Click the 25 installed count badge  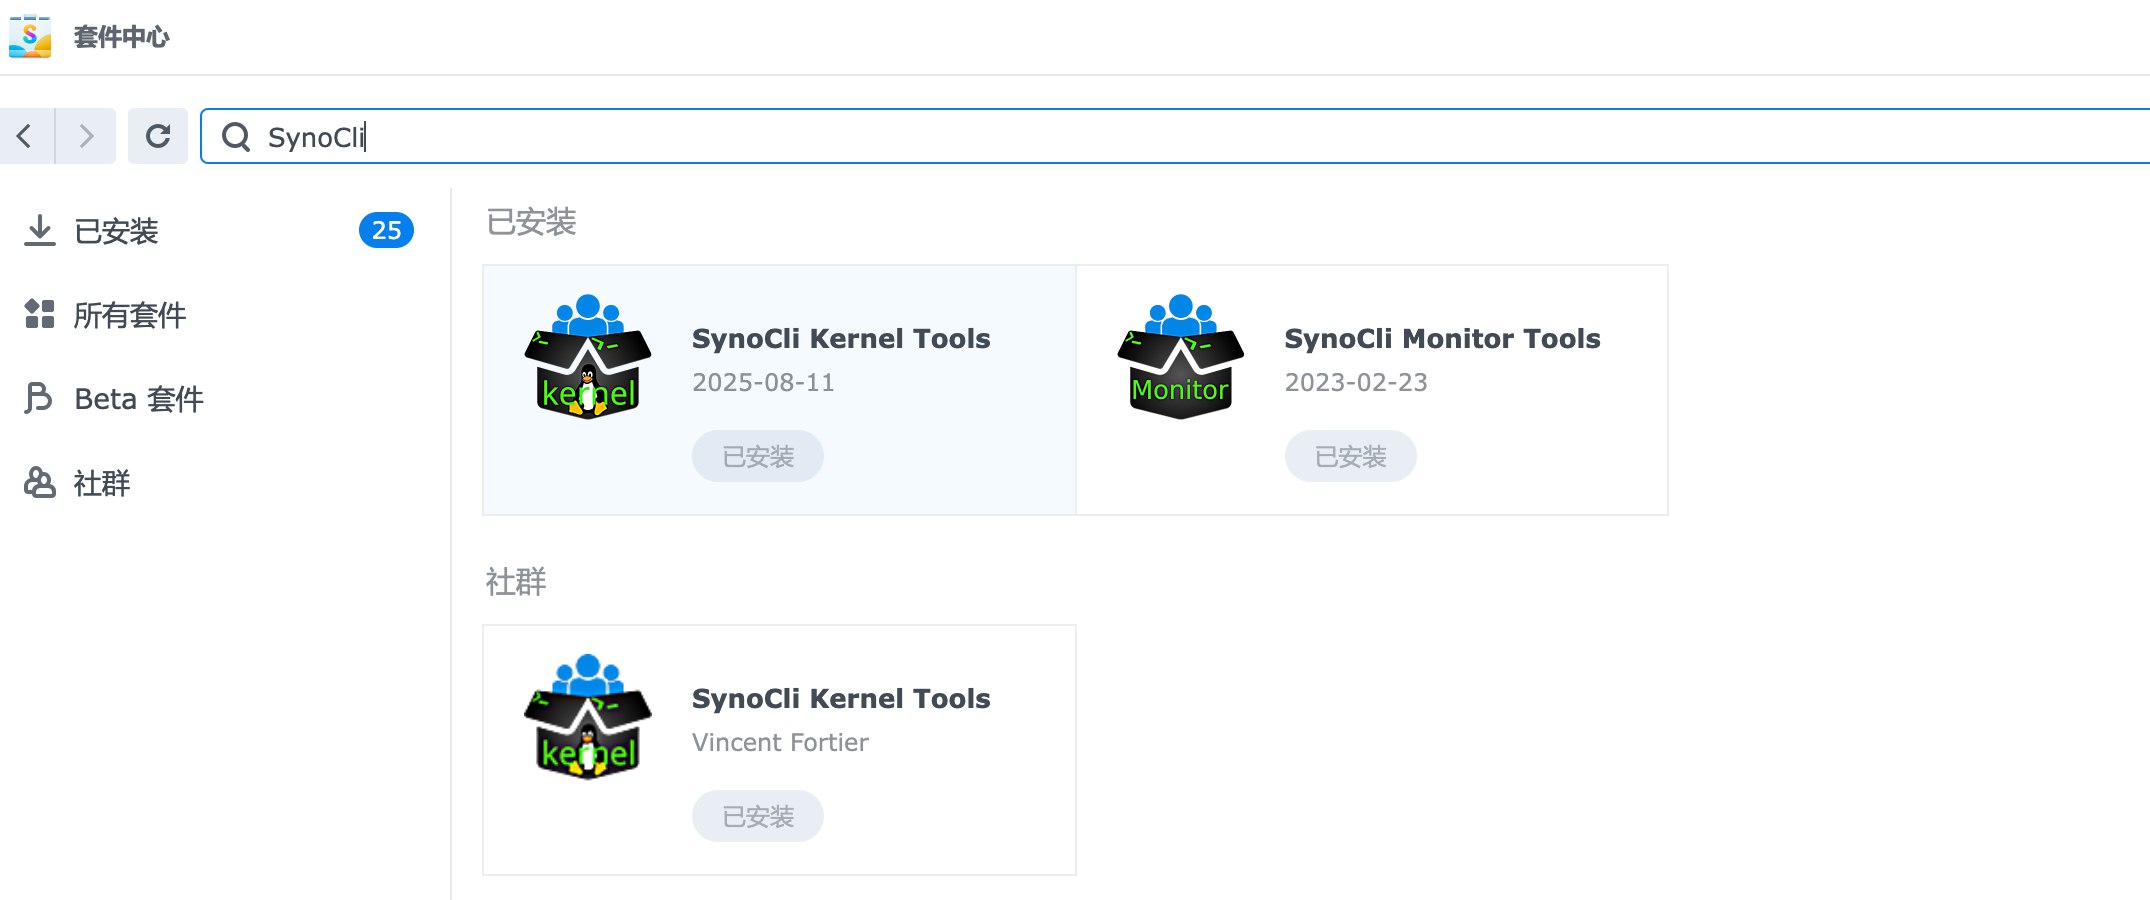(386, 231)
